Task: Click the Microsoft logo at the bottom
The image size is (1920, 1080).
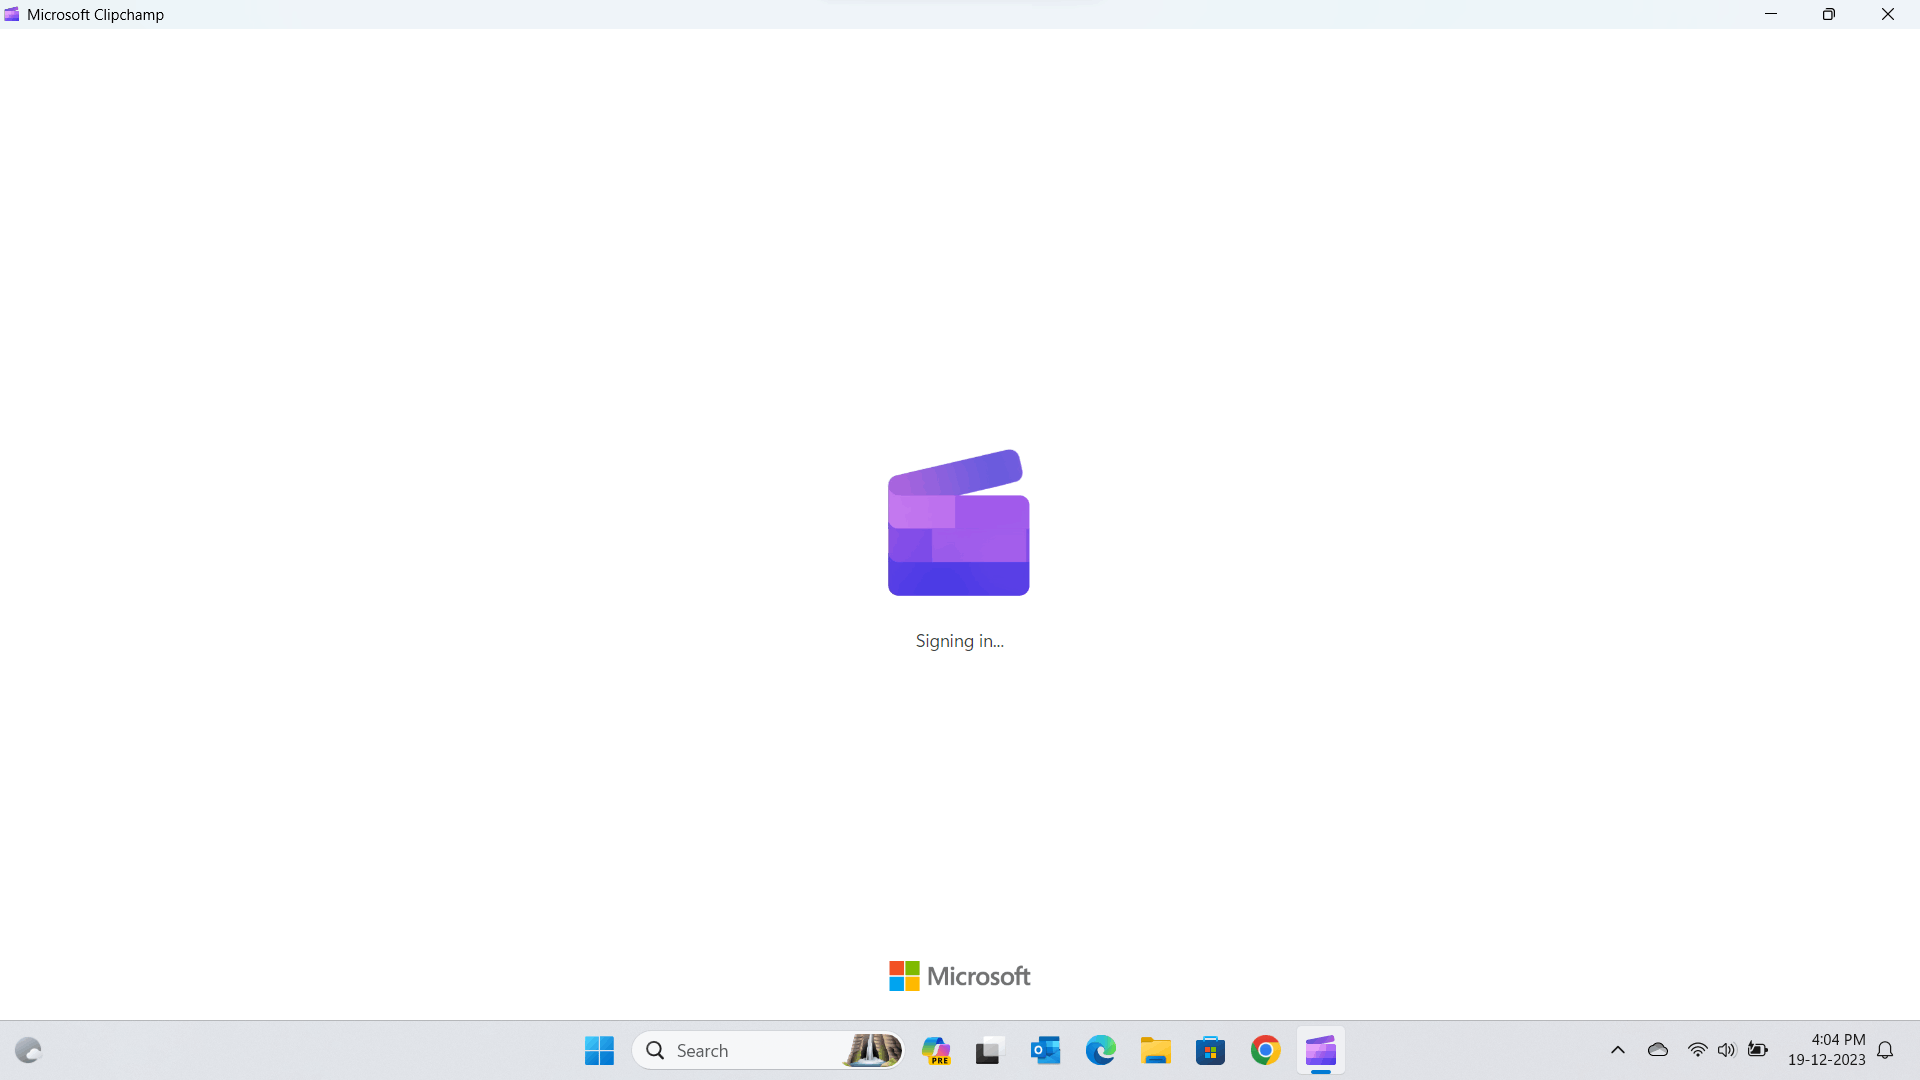Action: (x=959, y=976)
